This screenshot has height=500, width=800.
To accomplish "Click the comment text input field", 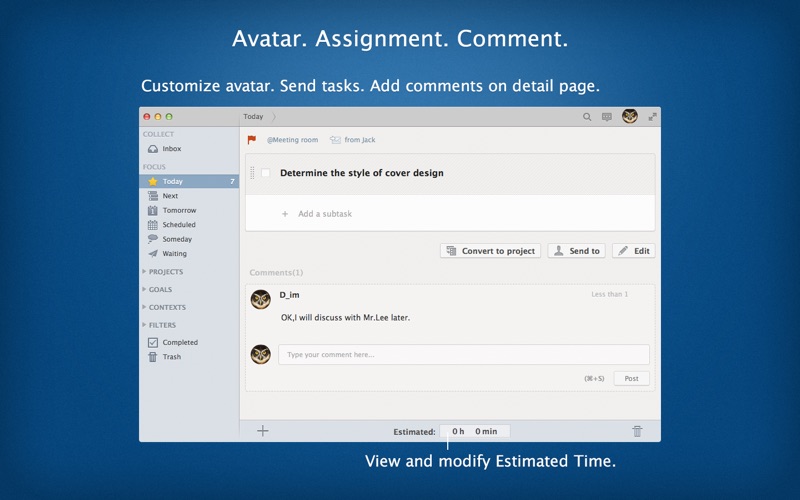I will (463, 355).
